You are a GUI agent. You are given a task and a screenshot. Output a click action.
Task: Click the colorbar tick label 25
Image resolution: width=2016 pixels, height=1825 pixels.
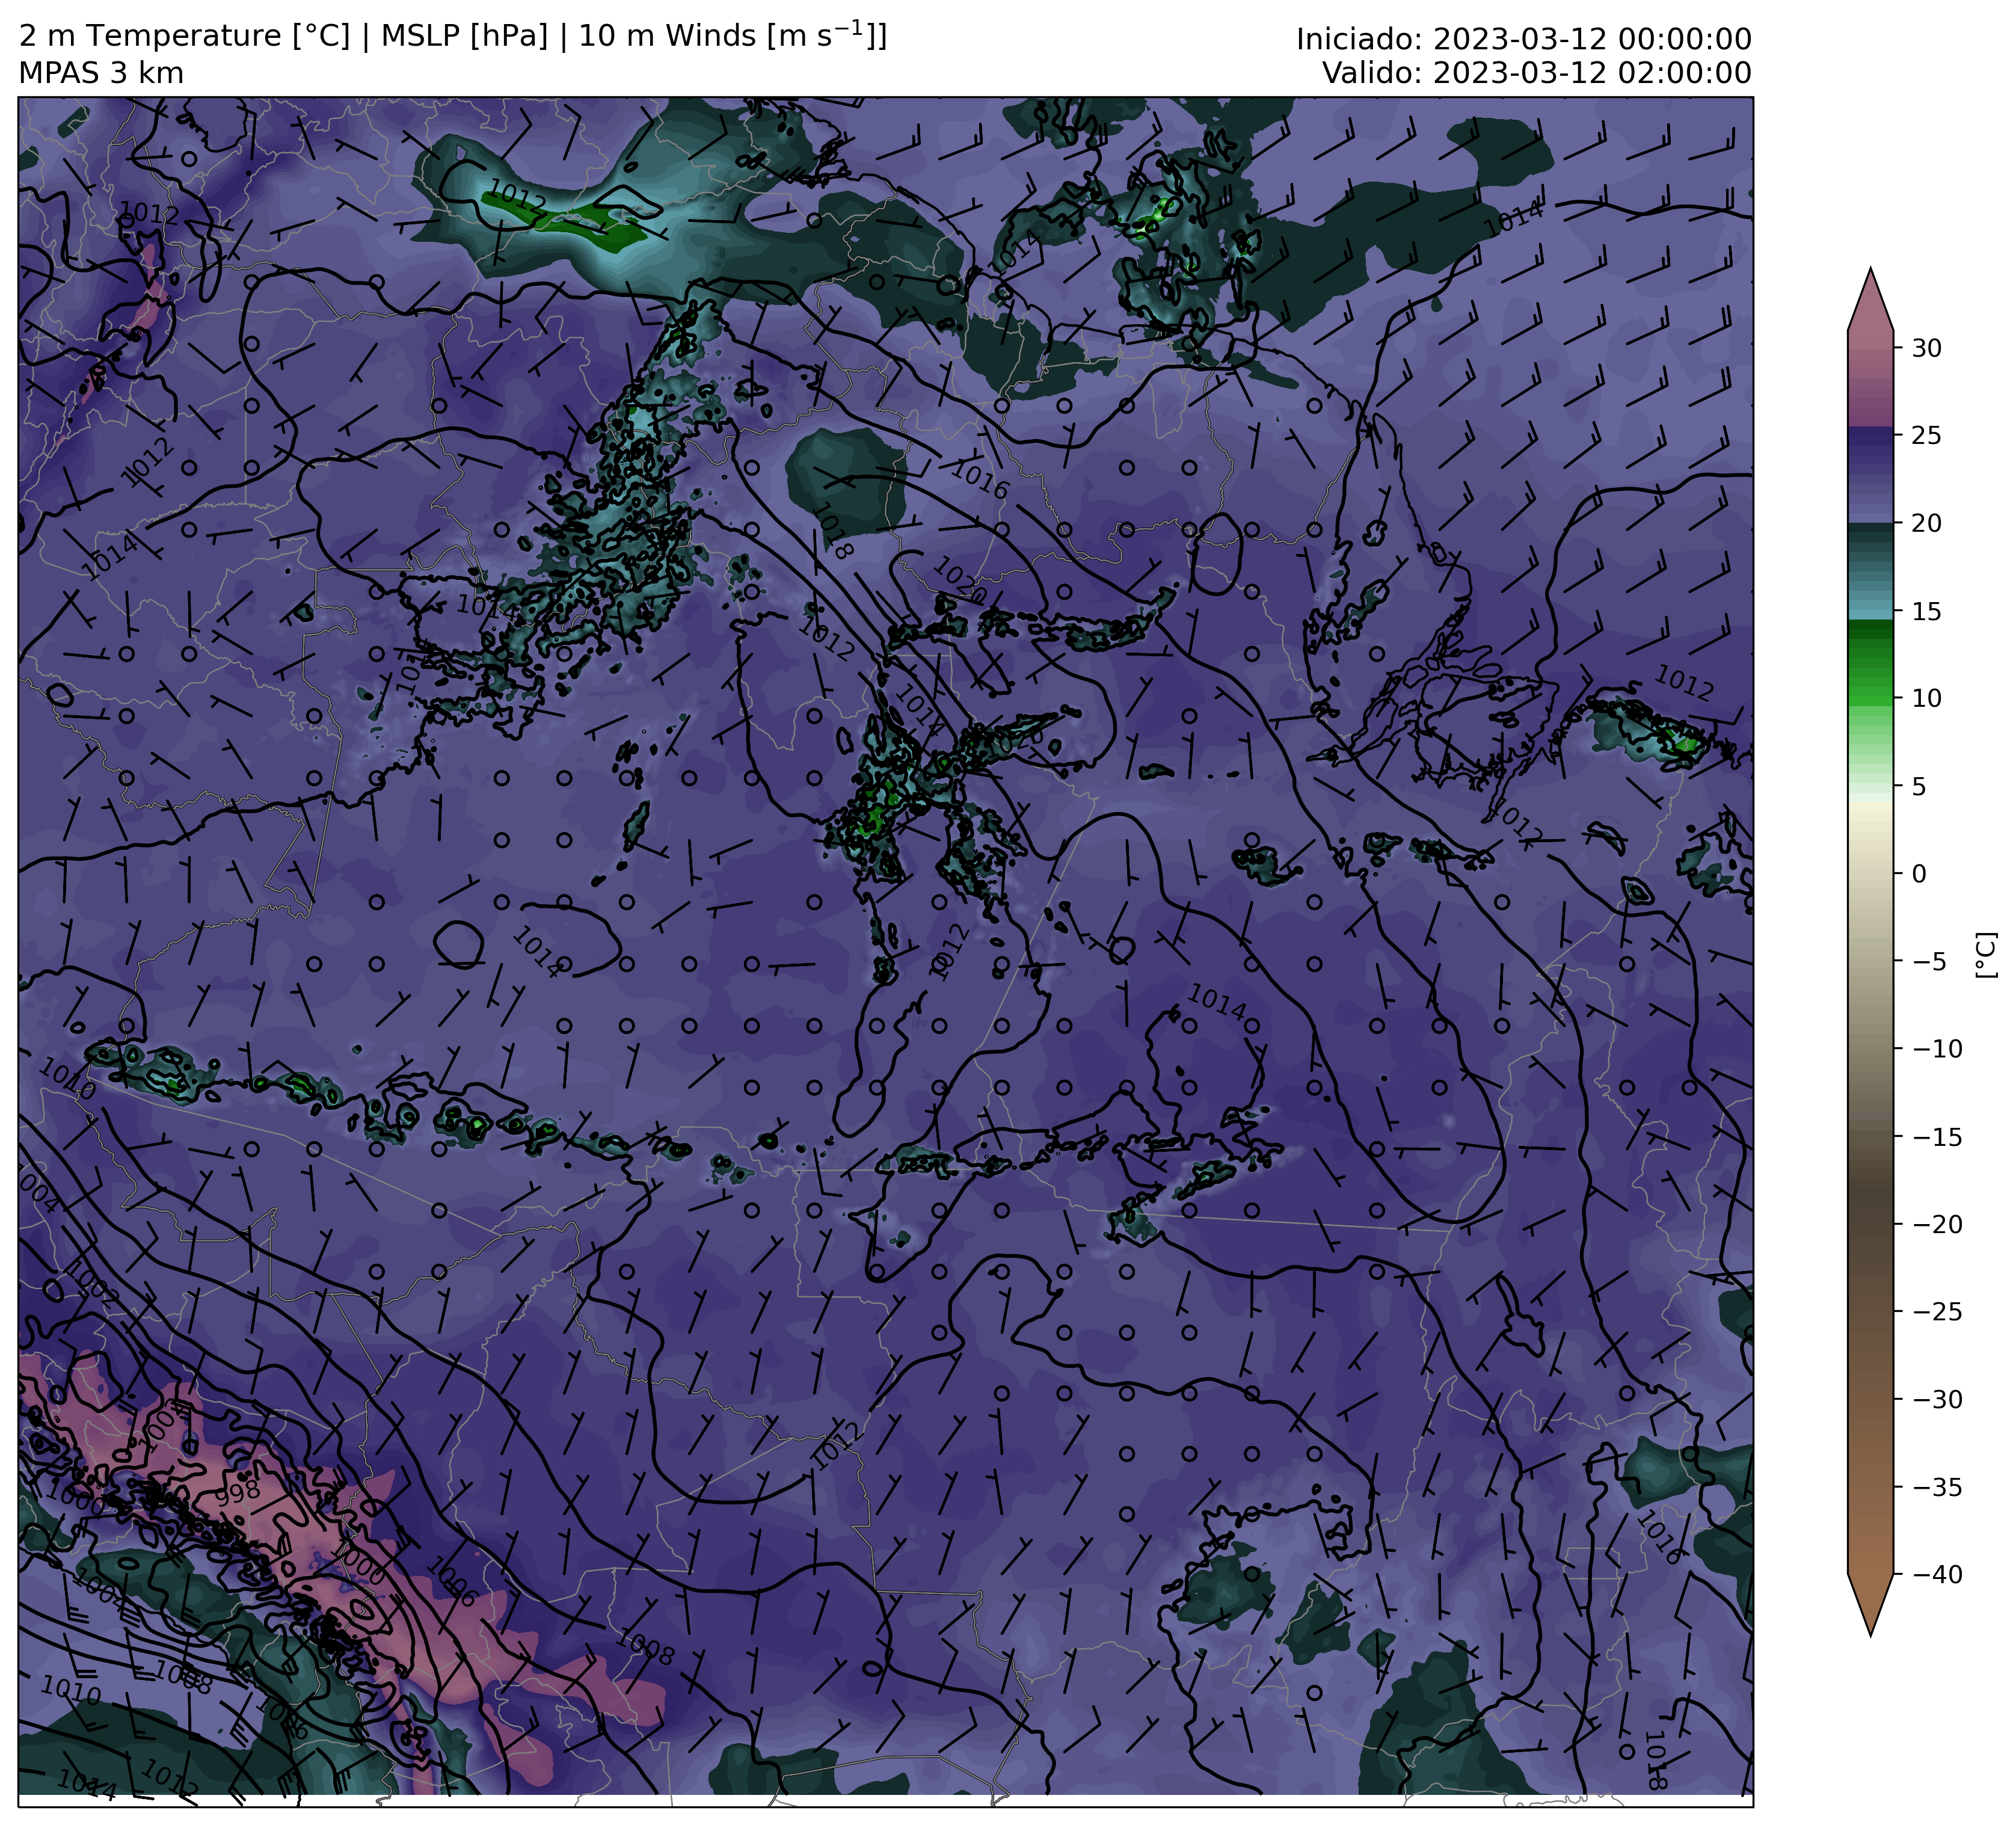1926,436
